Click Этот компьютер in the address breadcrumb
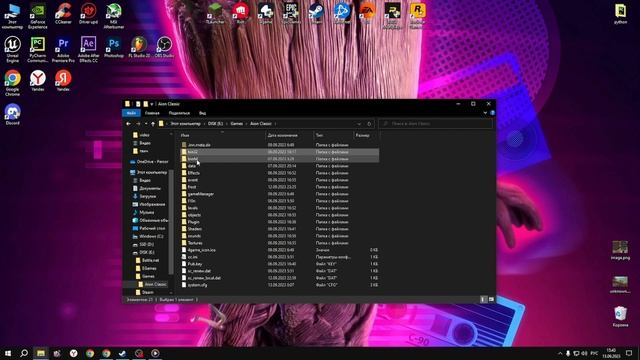 186,124
